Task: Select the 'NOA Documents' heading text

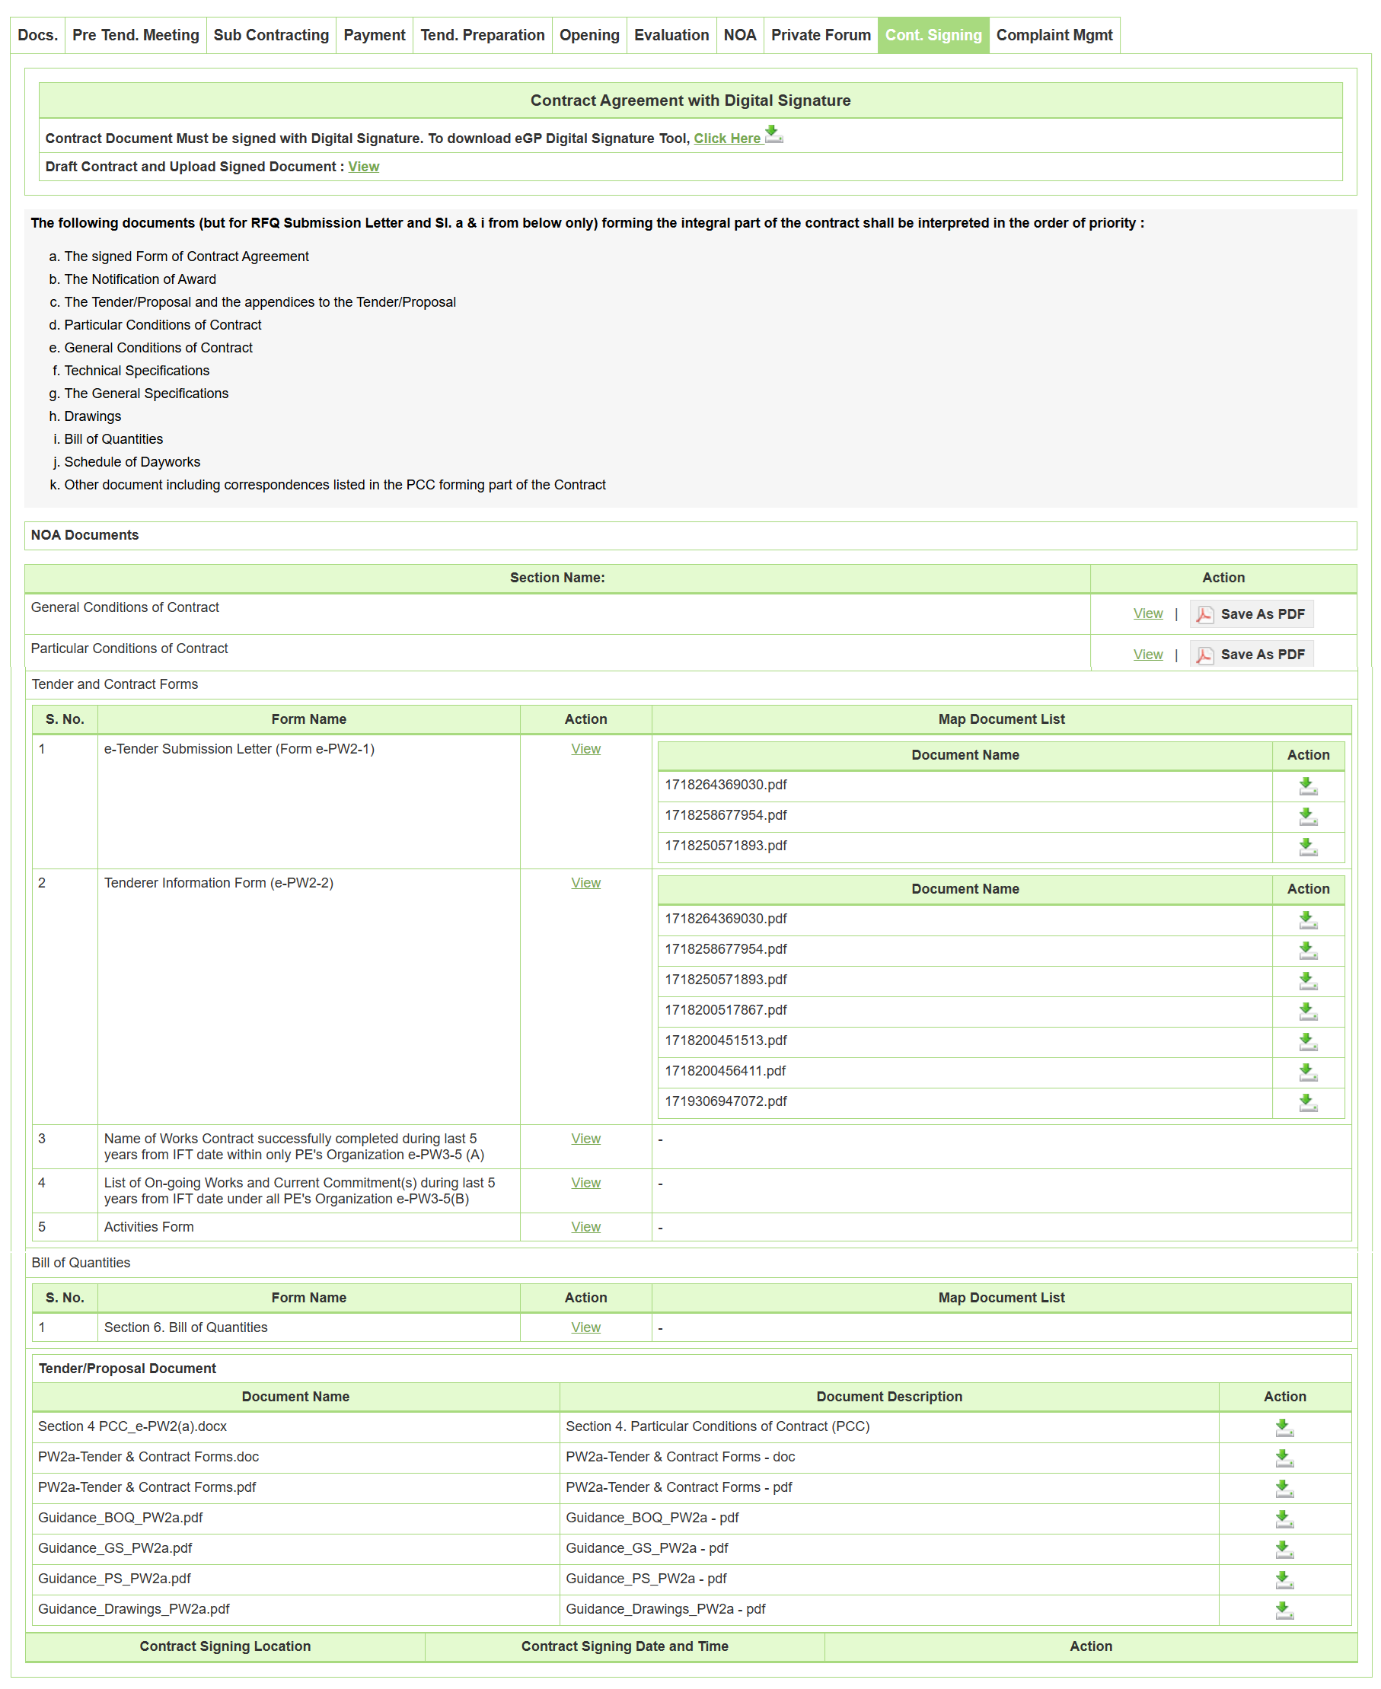Action: coord(85,535)
